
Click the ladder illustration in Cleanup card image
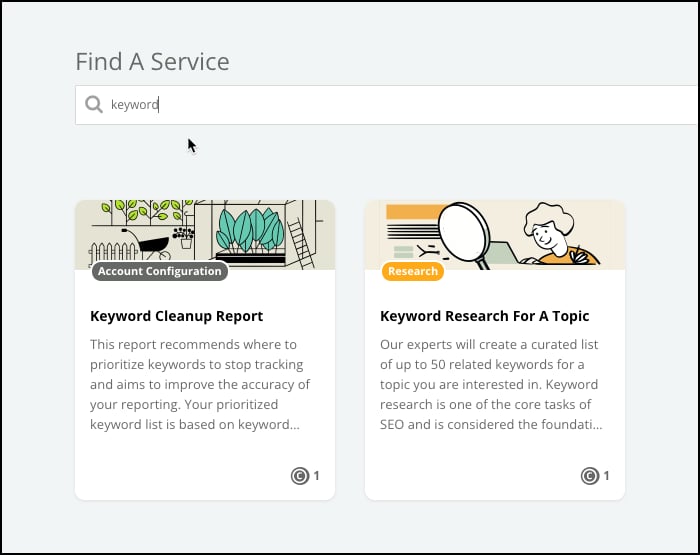point(300,243)
